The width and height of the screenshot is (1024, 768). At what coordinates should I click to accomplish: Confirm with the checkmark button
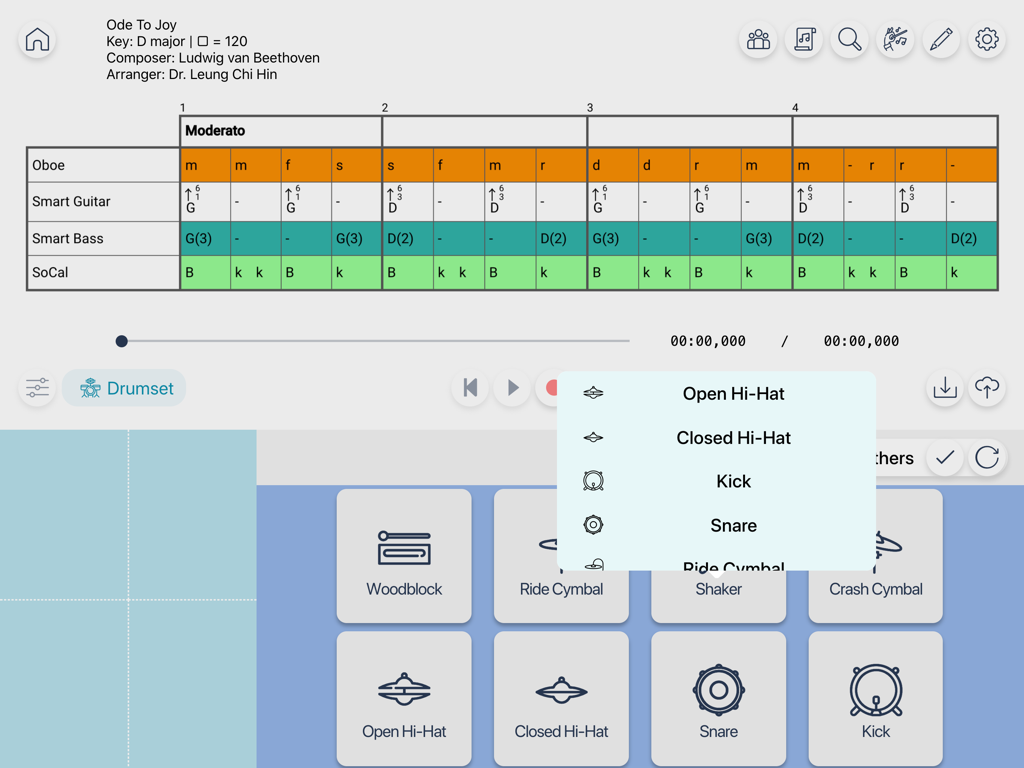[945, 458]
